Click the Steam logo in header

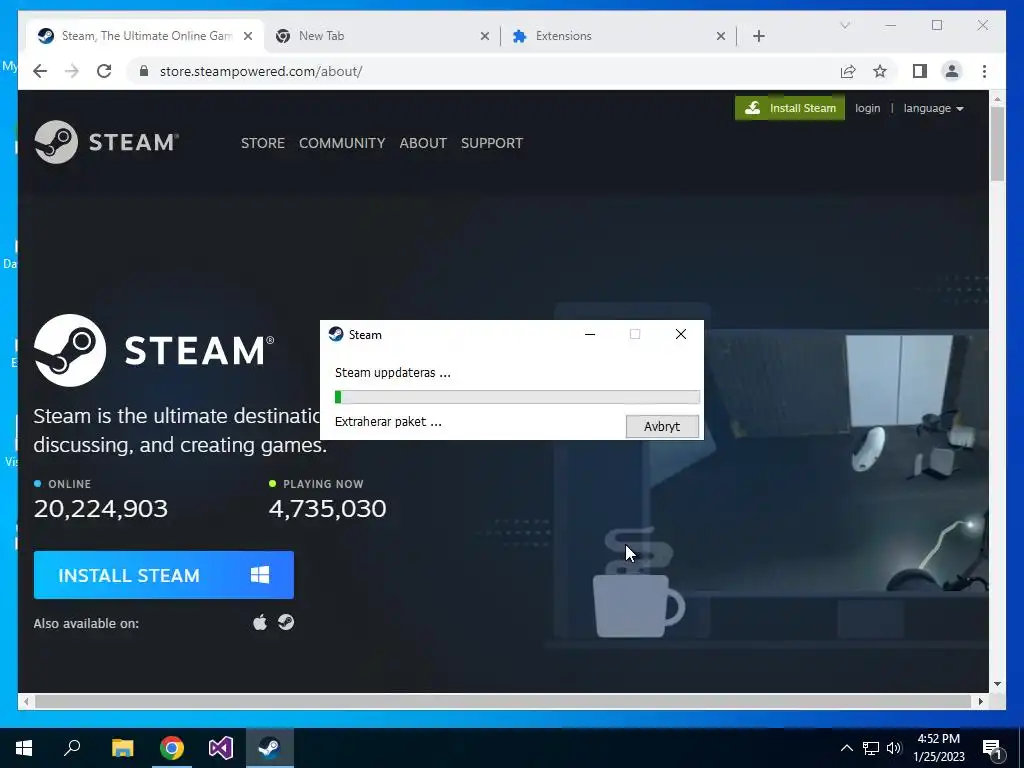[106, 142]
